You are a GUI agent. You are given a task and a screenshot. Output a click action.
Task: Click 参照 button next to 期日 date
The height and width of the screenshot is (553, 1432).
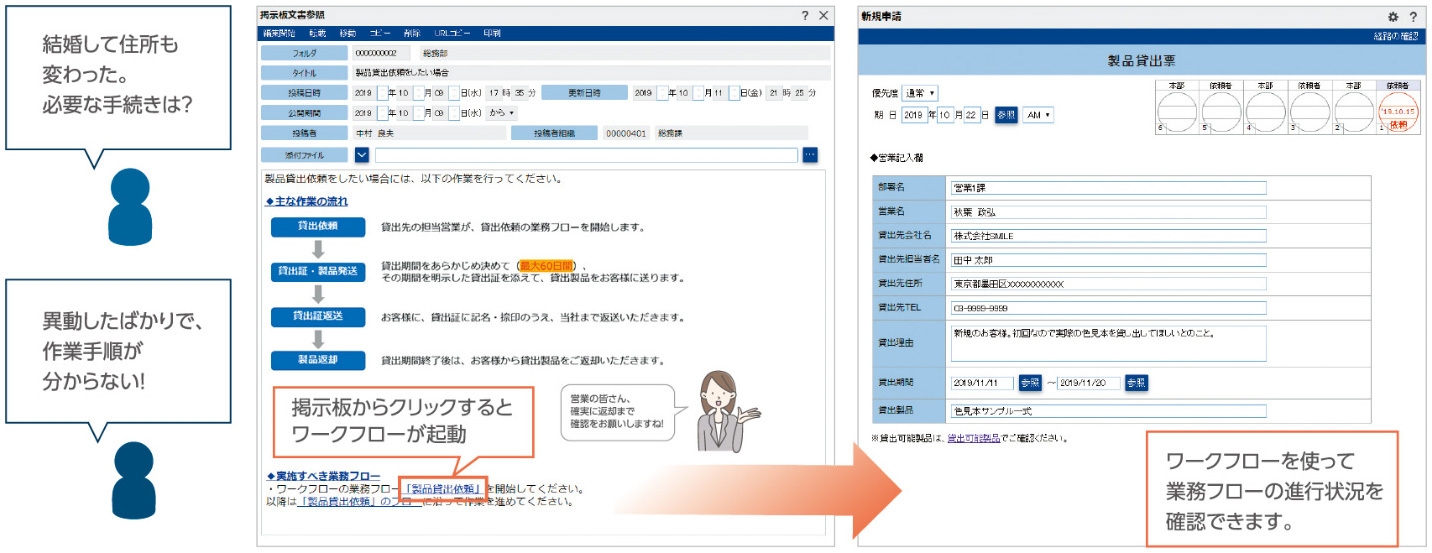1006,115
